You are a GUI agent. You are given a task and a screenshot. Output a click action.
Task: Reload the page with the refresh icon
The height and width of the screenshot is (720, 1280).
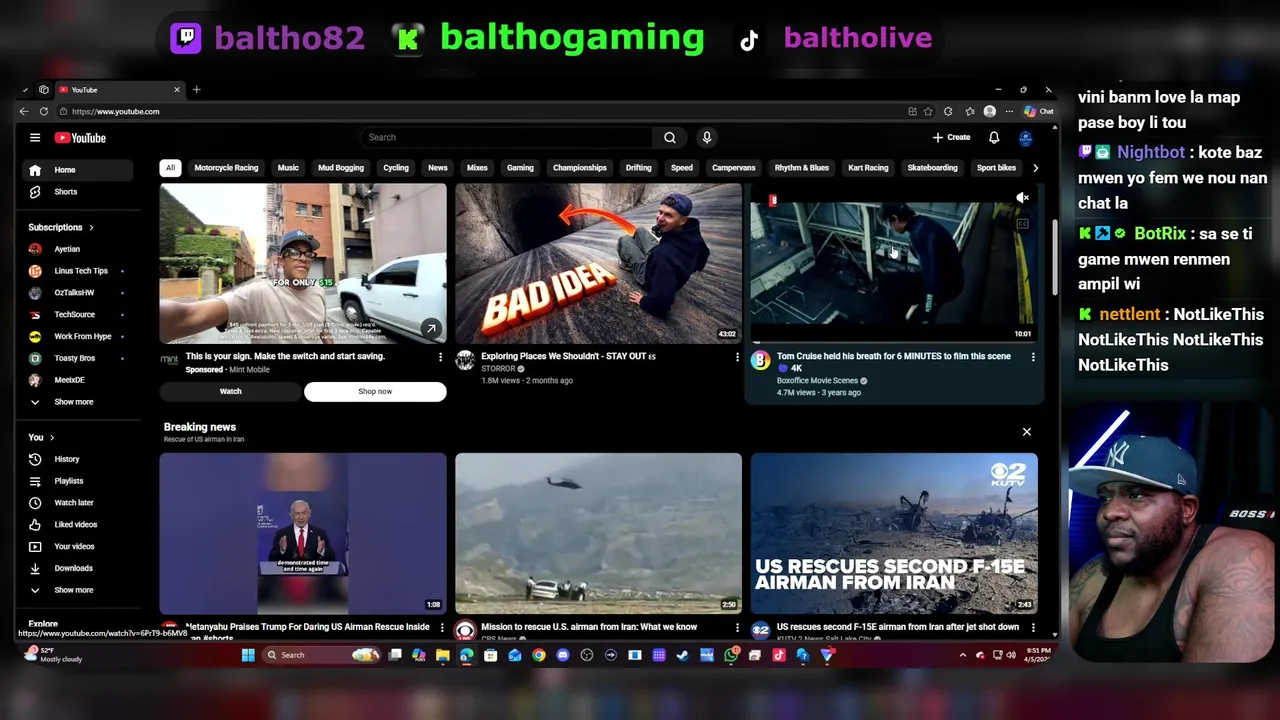44,111
